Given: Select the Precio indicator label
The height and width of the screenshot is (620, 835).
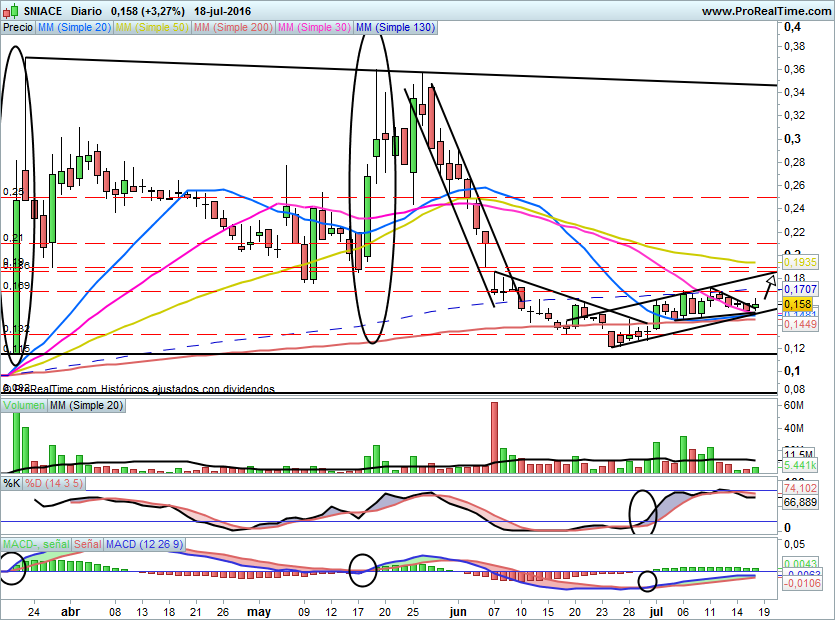Looking at the screenshot, I should tap(18, 28).
